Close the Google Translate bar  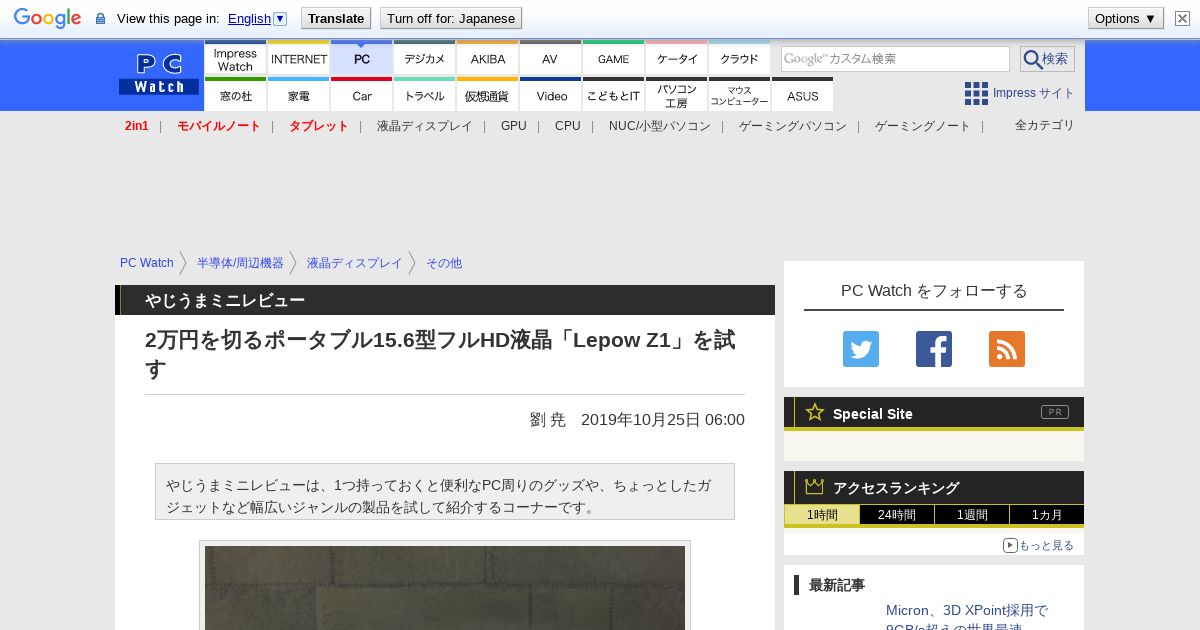[x=1182, y=18]
